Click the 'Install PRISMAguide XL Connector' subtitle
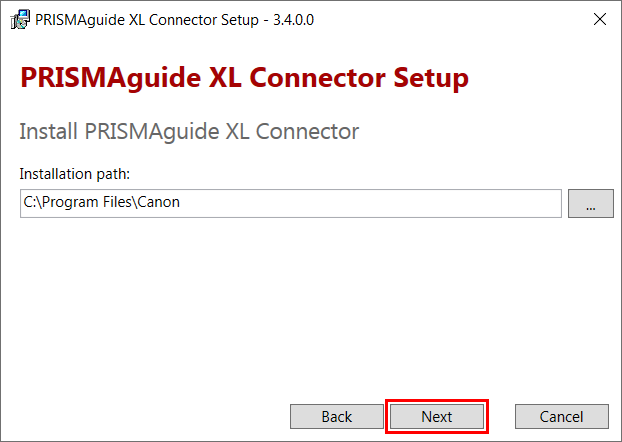This screenshot has width=622, height=442. click(x=189, y=132)
